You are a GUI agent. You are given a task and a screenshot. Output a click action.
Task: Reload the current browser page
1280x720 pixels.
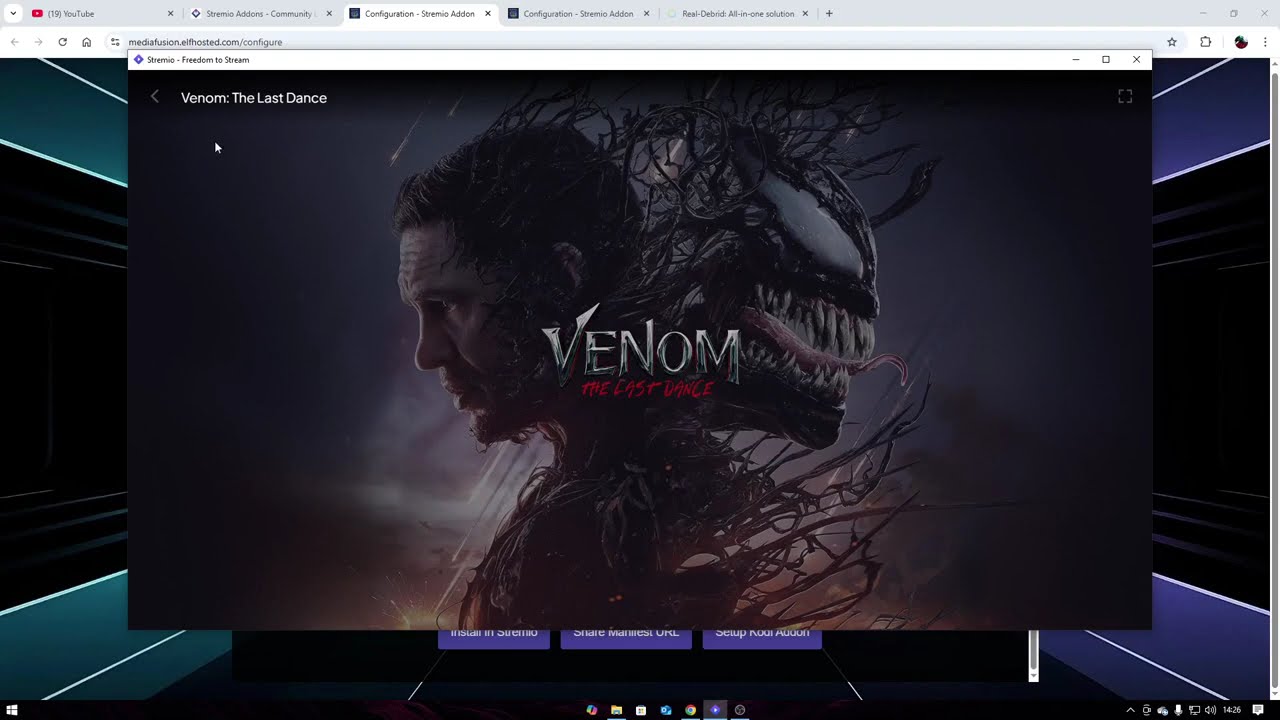(x=62, y=42)
